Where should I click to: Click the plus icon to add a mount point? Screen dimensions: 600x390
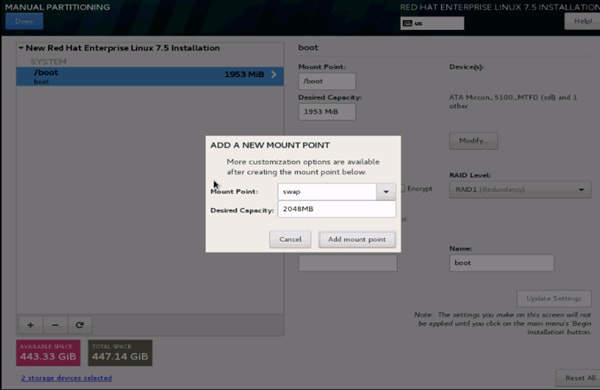click(x=31, y=325)
